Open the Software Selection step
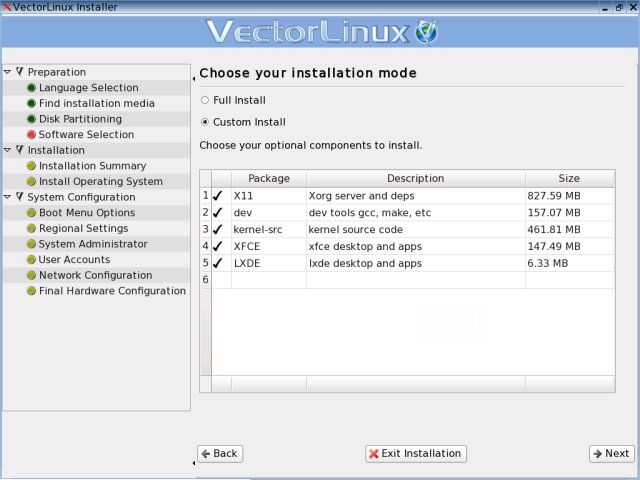This screenshot has height=480, width=640. (x=86, y=135)
